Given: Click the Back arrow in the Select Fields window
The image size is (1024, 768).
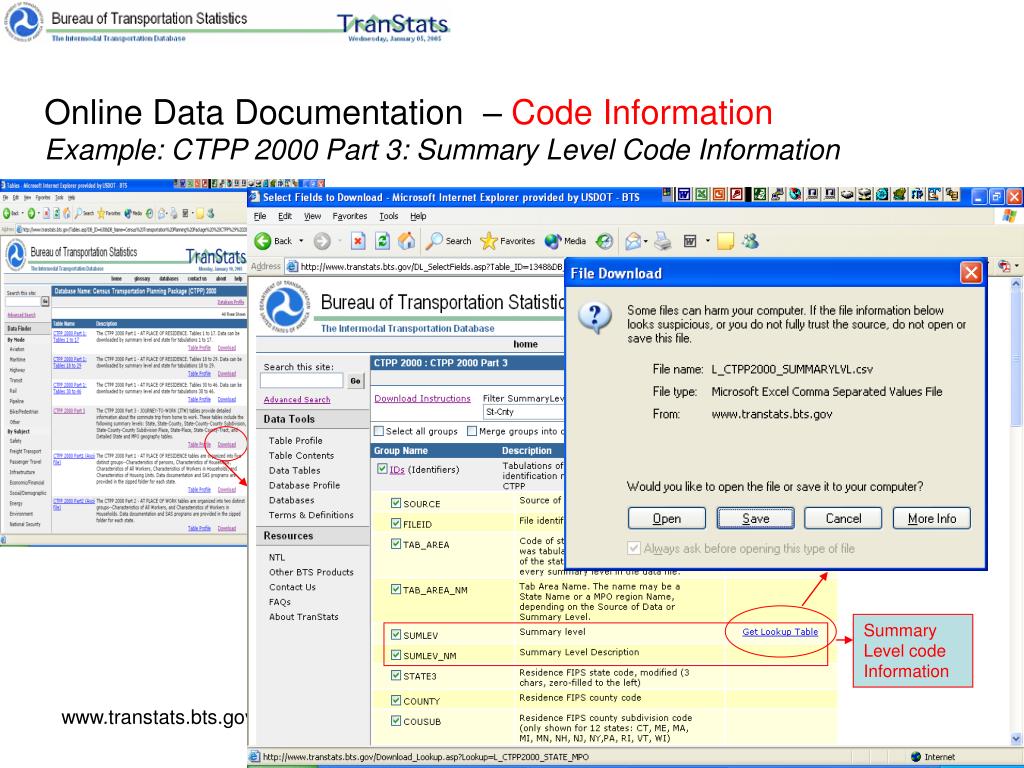Looking at the screenshot, I should (263, 241).
